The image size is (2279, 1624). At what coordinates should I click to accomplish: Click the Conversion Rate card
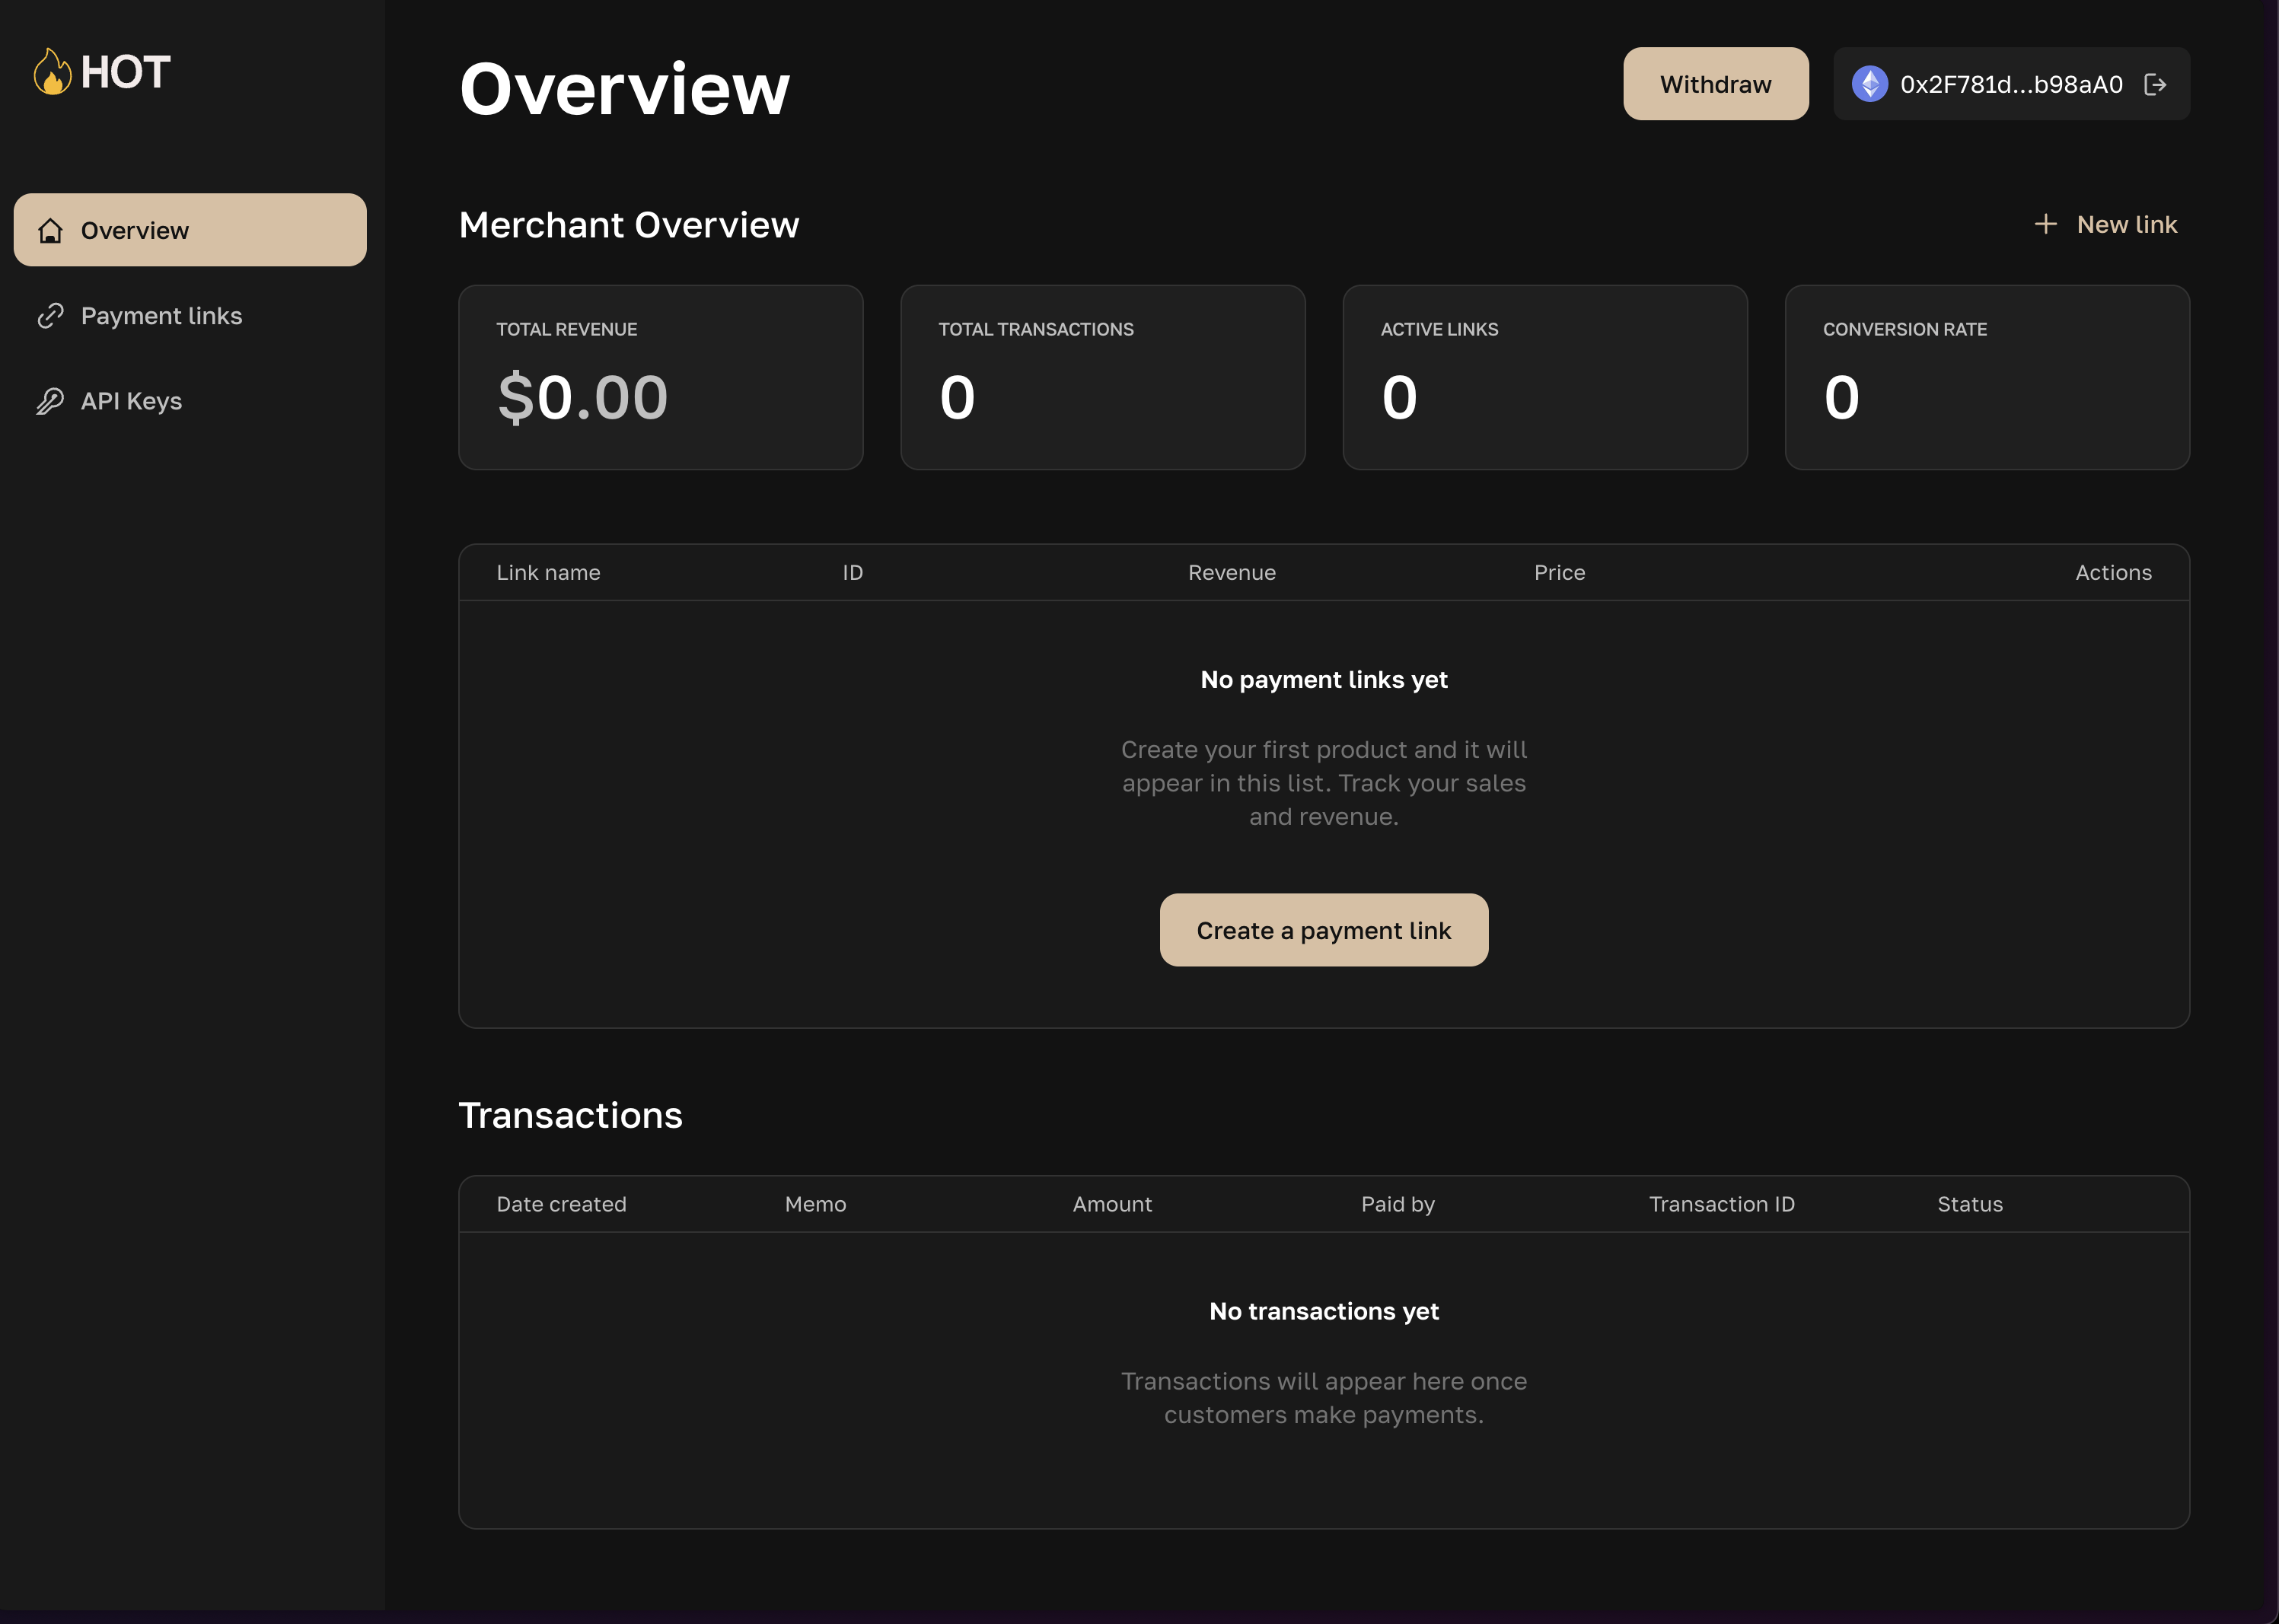[1986, 377]
